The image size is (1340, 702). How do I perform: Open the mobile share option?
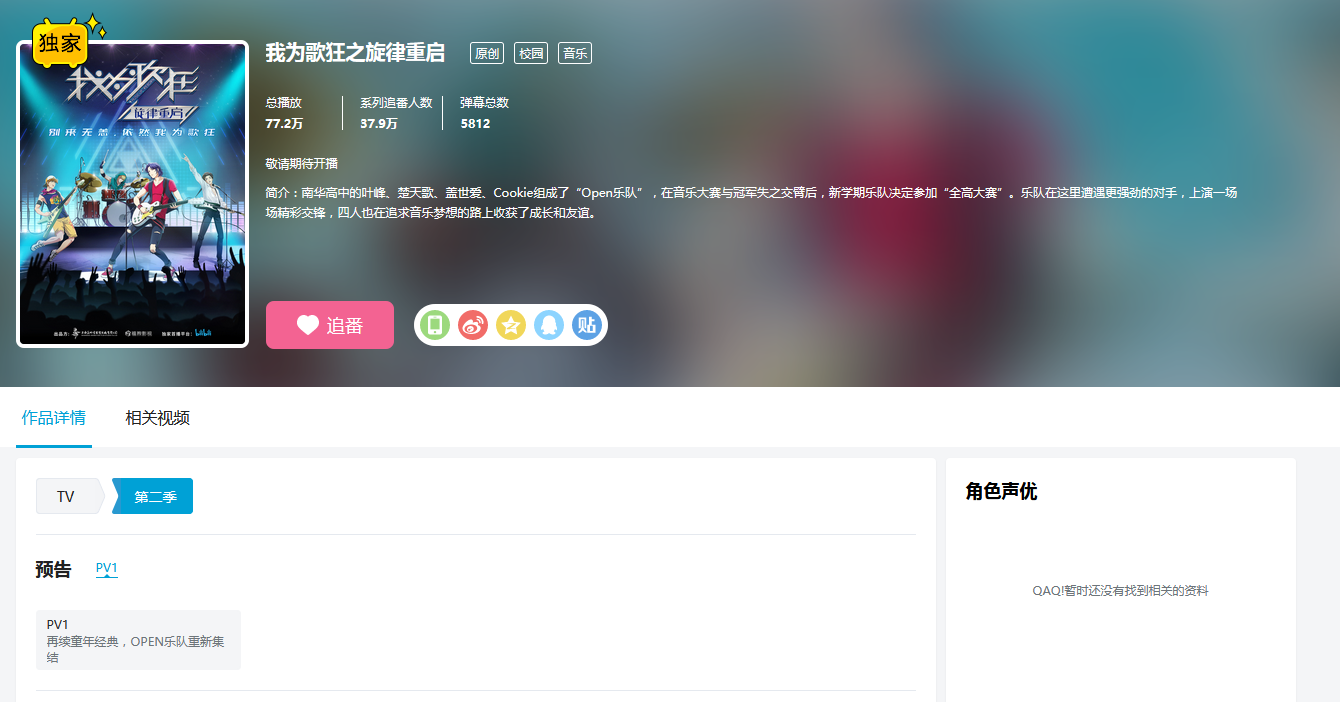pos(435,324)
